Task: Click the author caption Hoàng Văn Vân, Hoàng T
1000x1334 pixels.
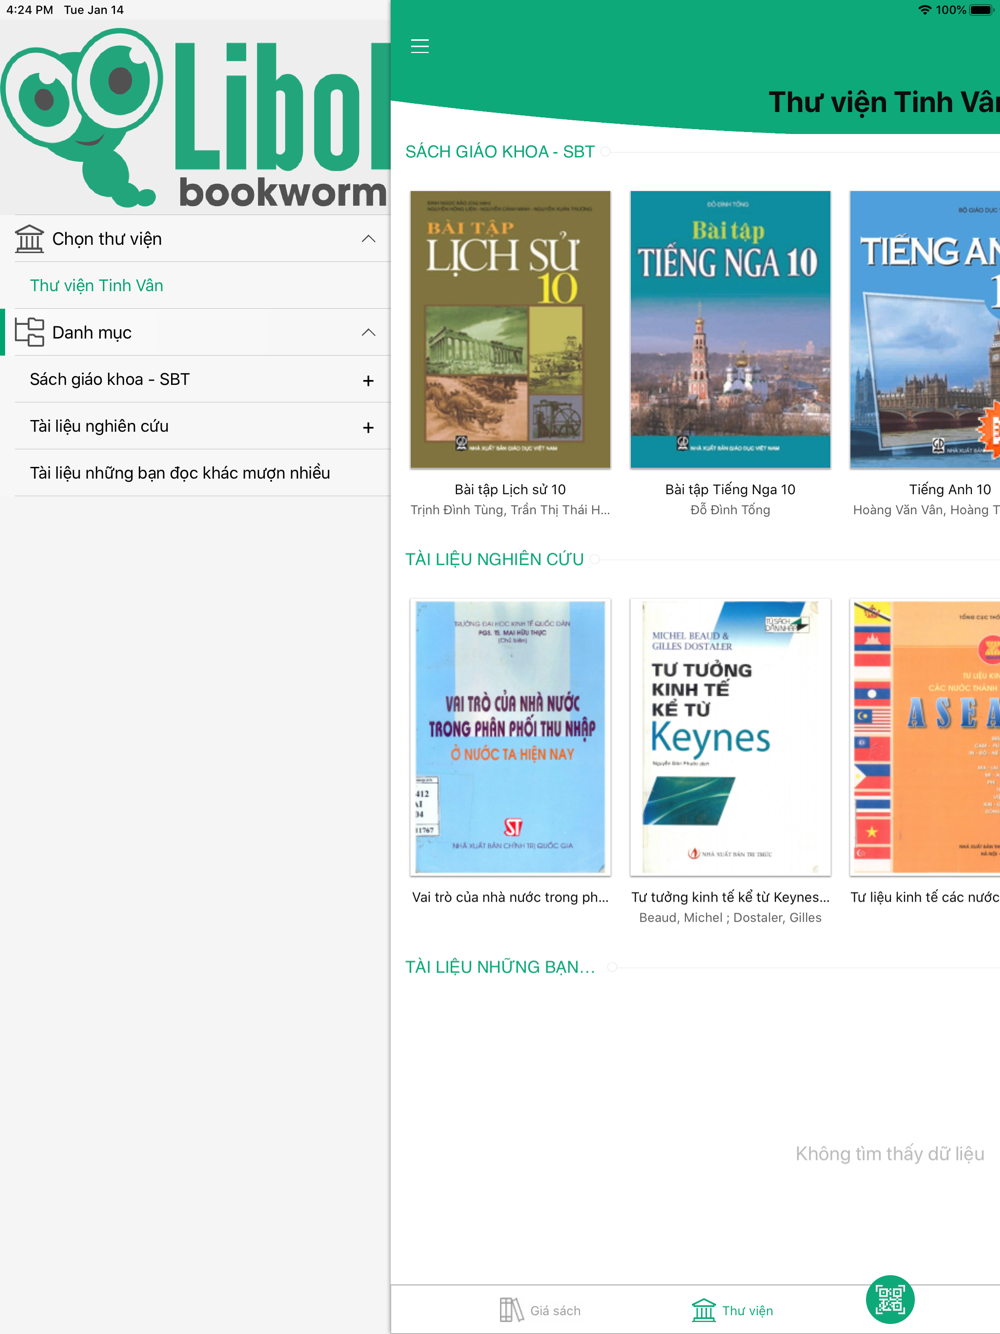Action: pyautogui.click(x=926, y=510)
